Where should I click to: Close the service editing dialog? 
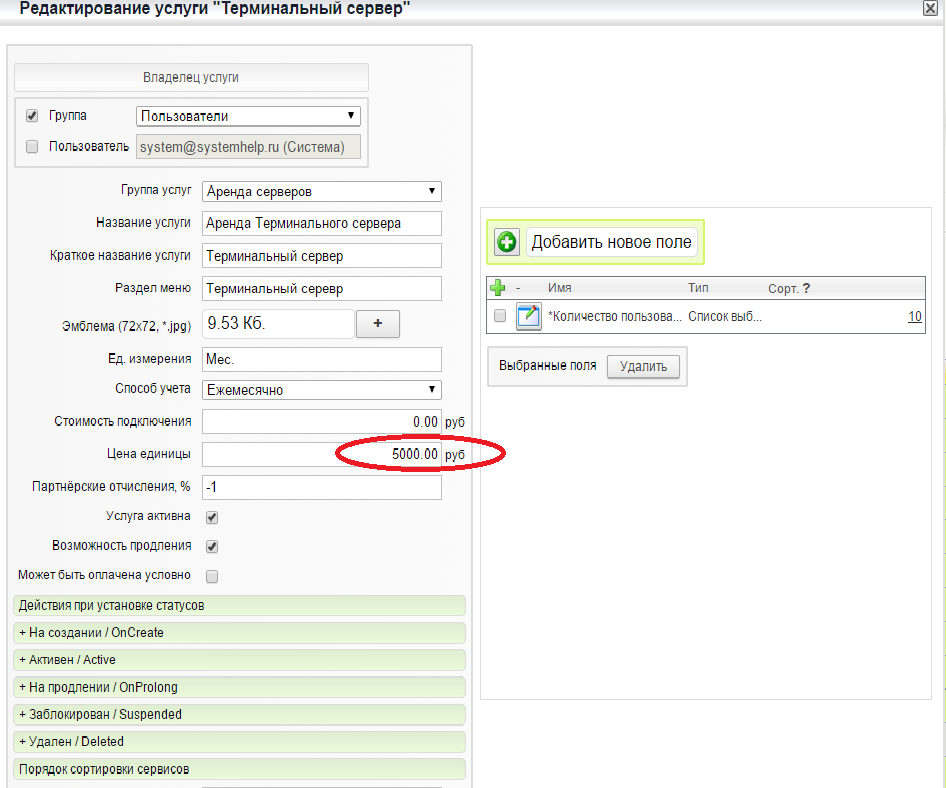tap(929, 8)
